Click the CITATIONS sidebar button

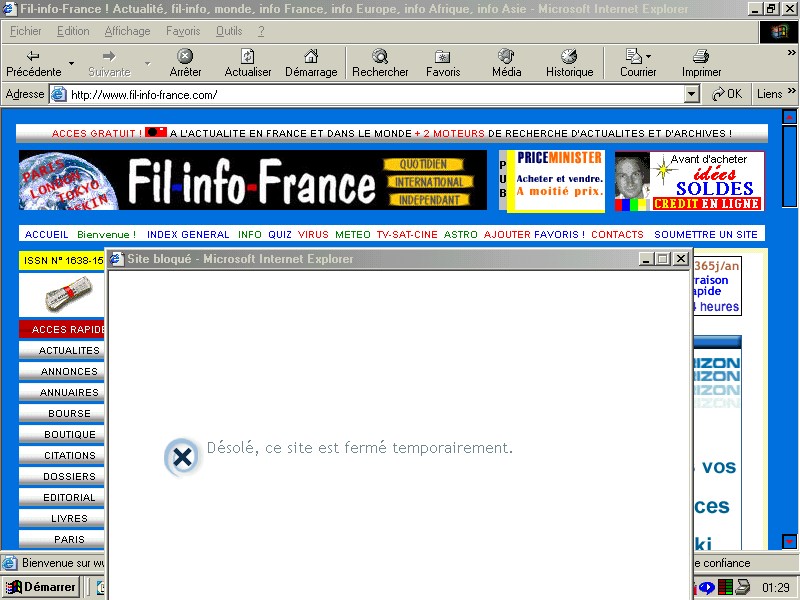[x=62, y=455]
